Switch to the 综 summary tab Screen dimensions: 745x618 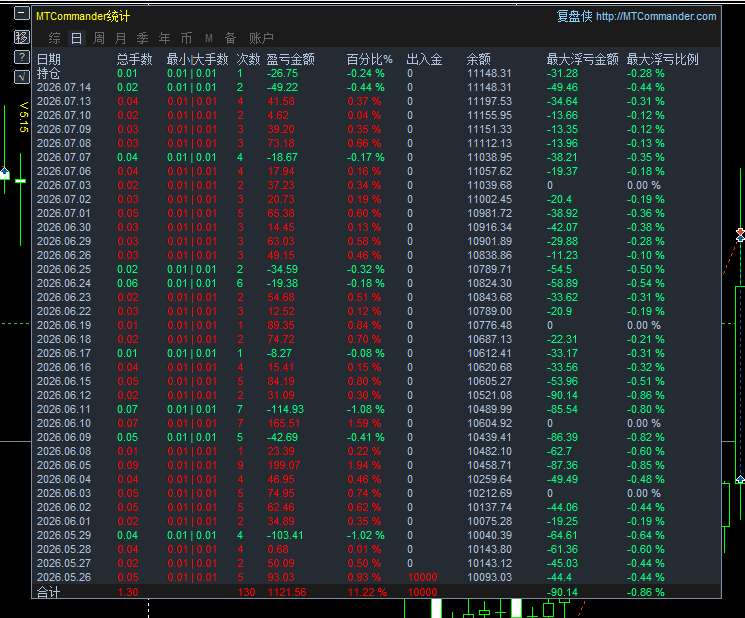click(x=55, y=38)
